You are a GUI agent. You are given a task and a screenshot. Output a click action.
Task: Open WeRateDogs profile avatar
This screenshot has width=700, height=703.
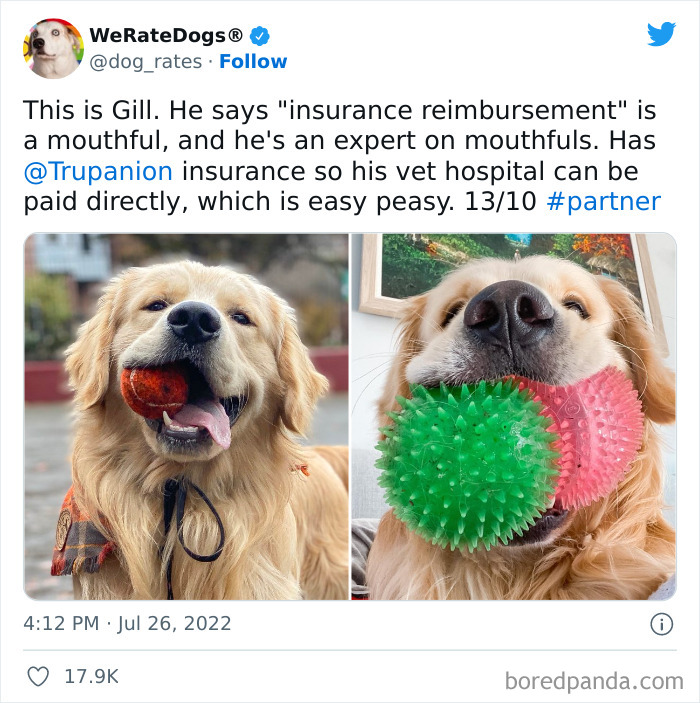[53, 48]
